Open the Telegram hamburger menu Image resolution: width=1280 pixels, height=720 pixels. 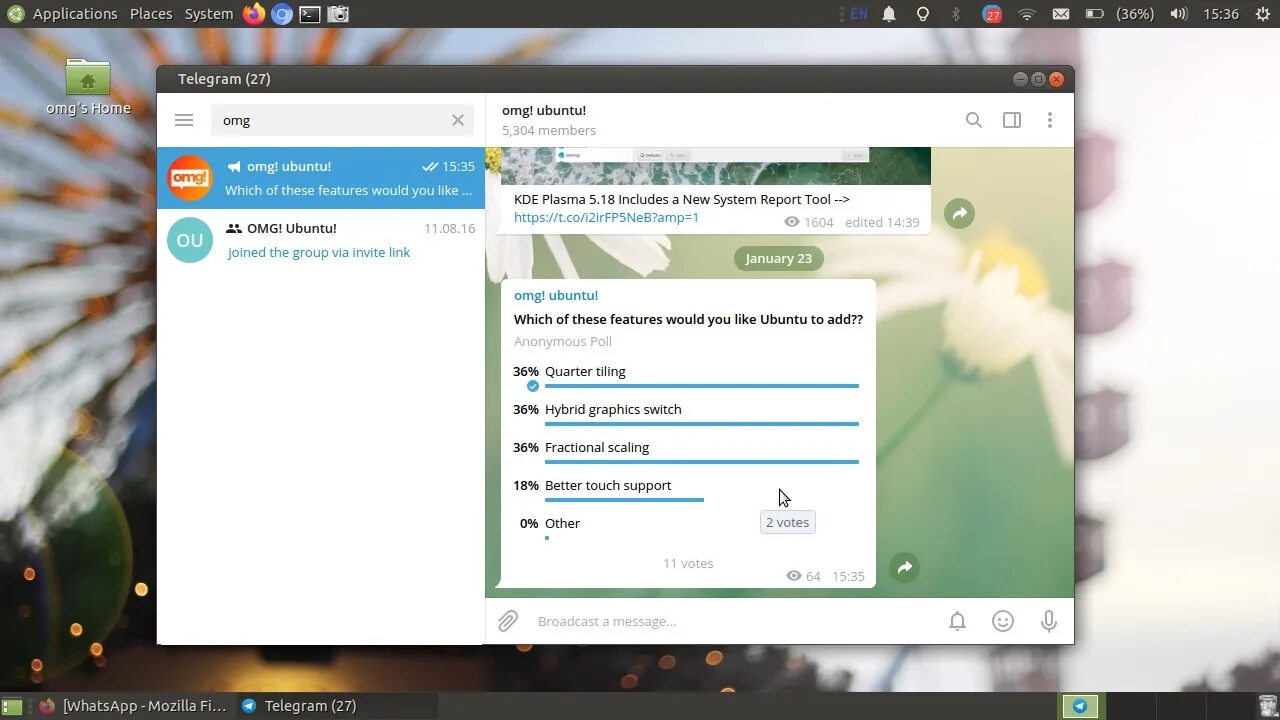pos(184,120)
